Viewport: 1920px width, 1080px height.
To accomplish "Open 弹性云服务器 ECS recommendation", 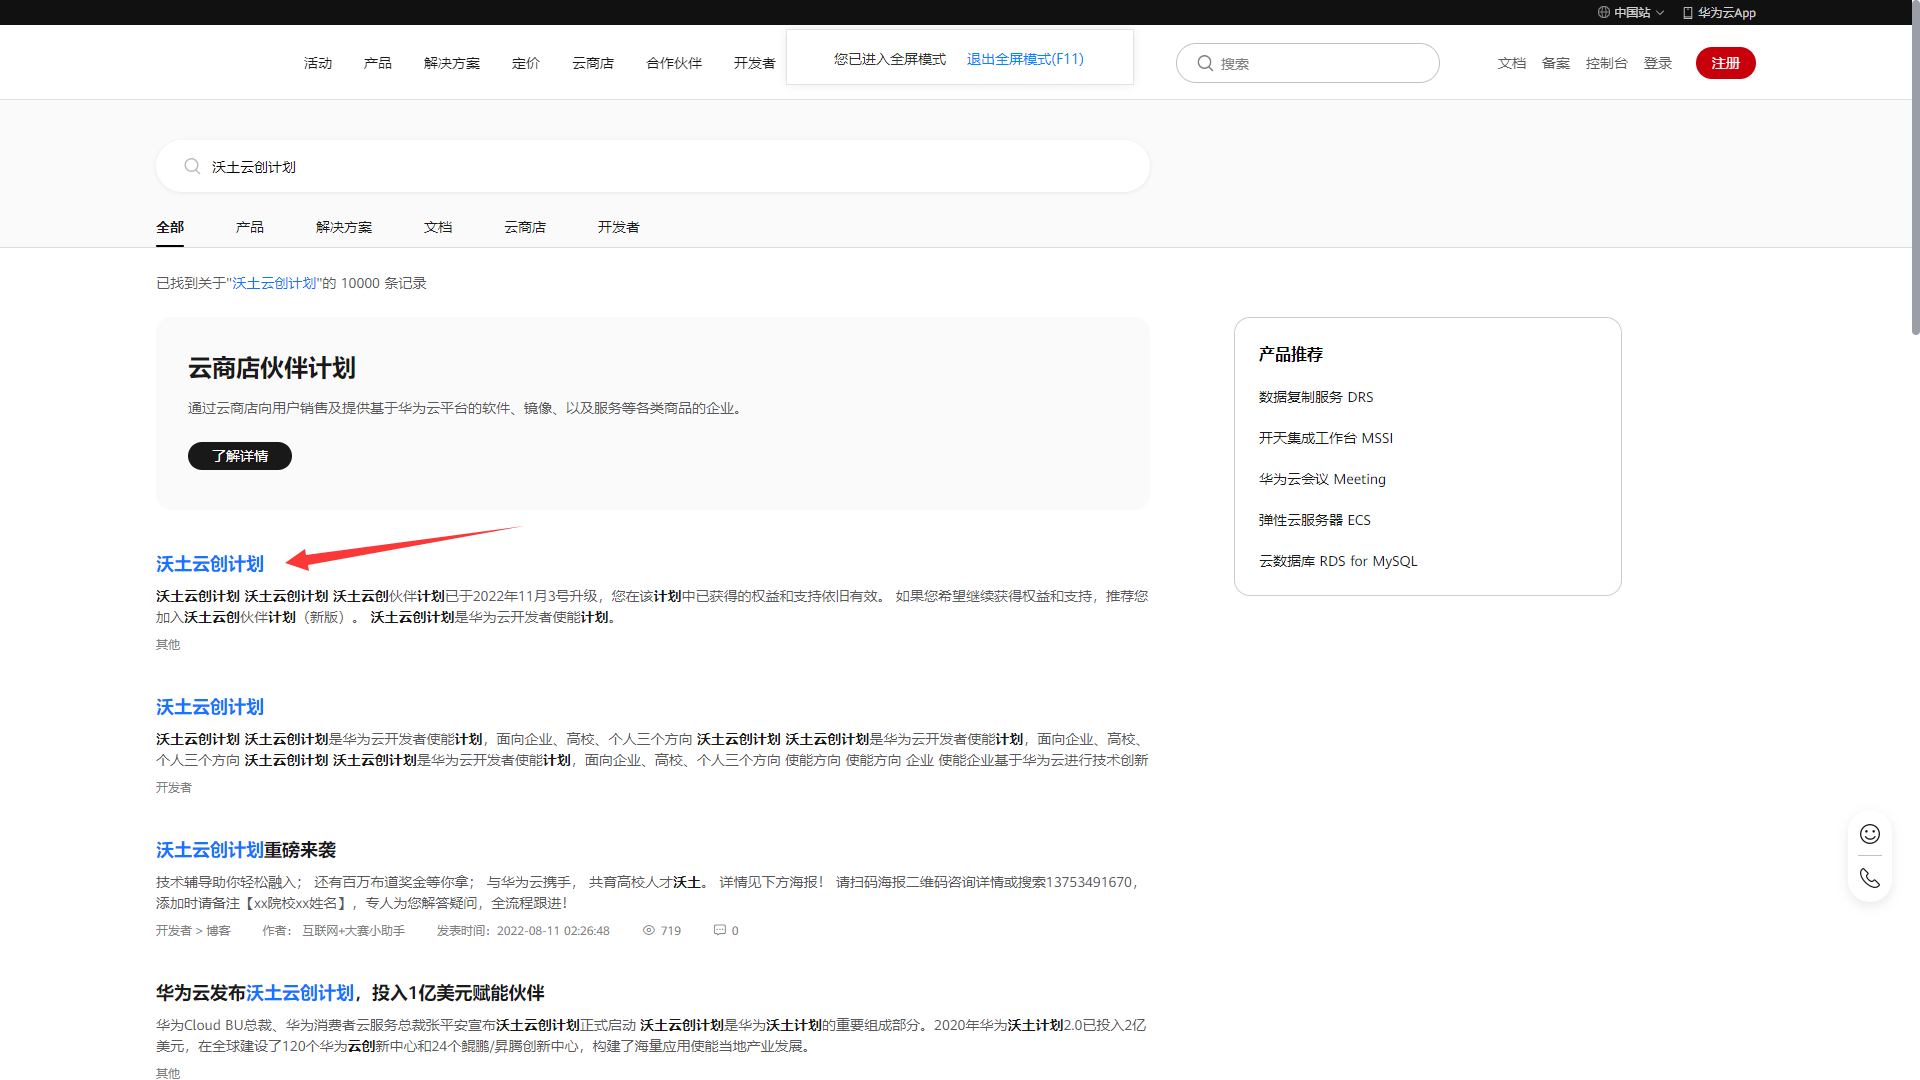I will [x=1315, y=520].
